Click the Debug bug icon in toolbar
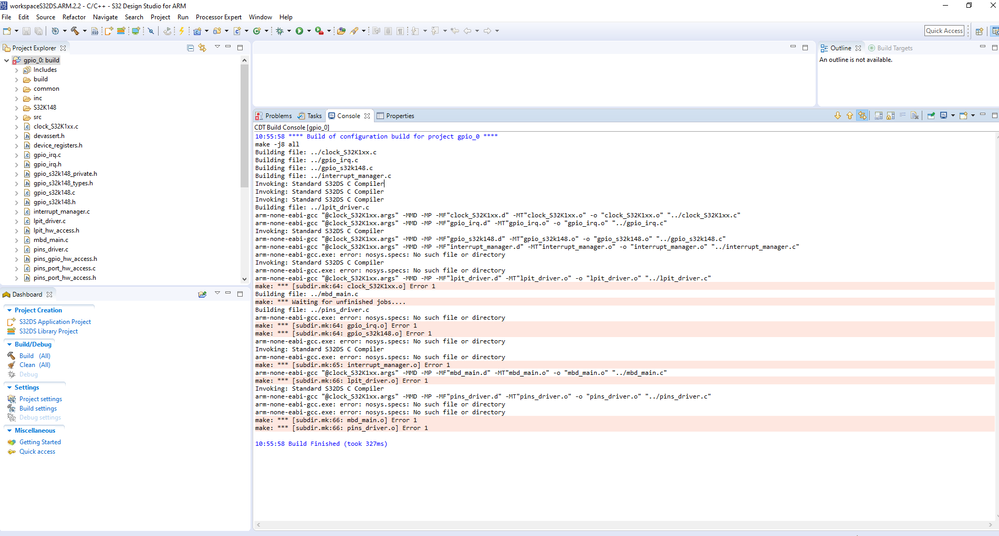 (x=280, y=31)
